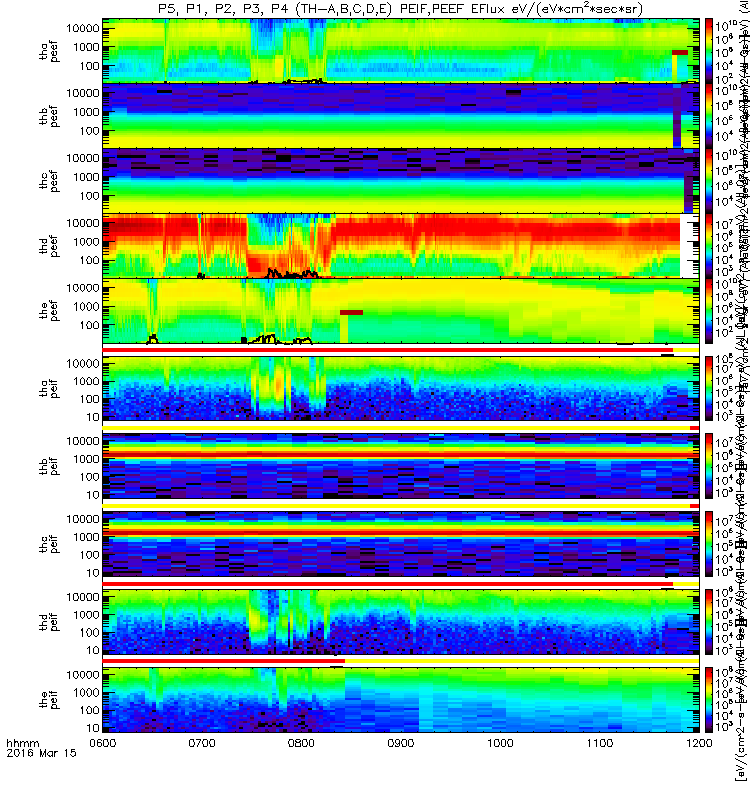750x800 pixels.
Task: Select the "thd peif" panel label
Action: point(49,622)
